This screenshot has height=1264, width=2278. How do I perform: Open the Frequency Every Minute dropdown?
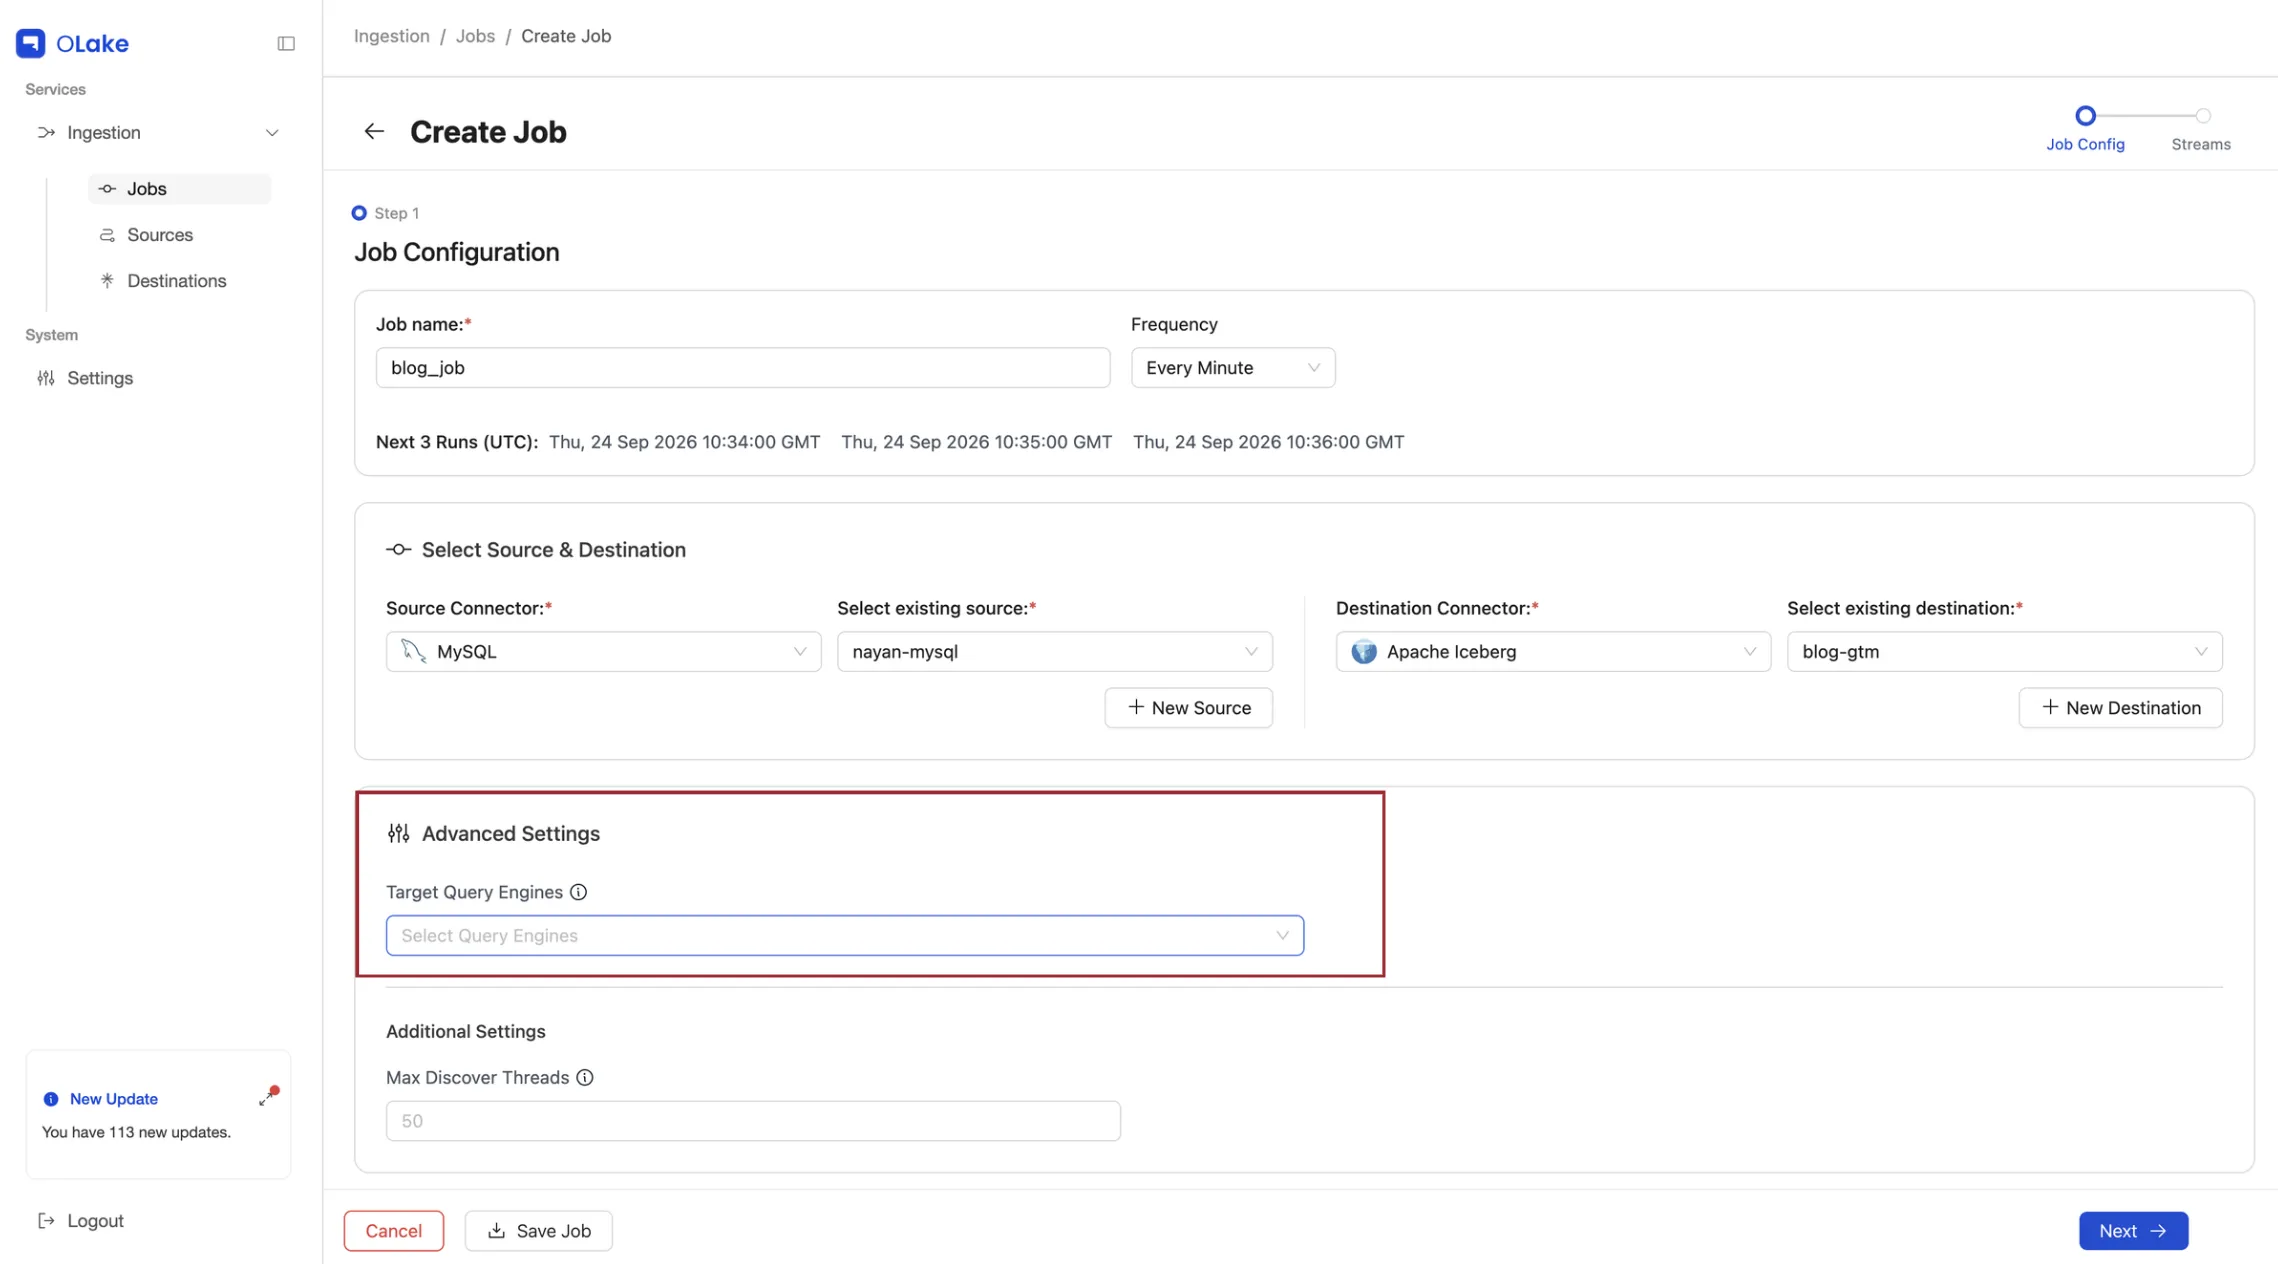(x=1232, y=368)
